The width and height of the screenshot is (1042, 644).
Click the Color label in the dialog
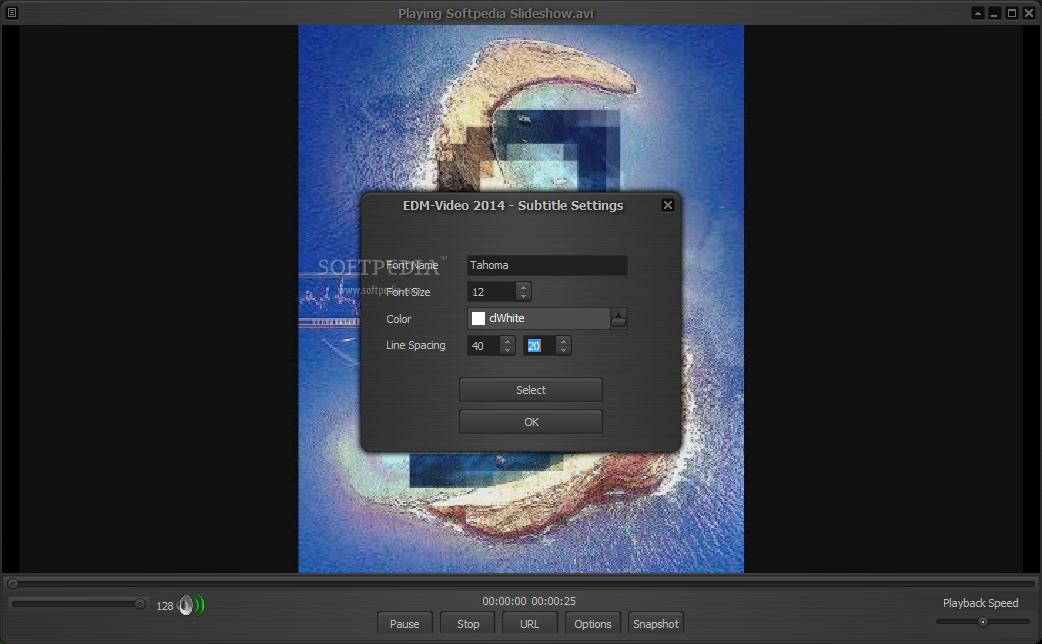[399, 319]
